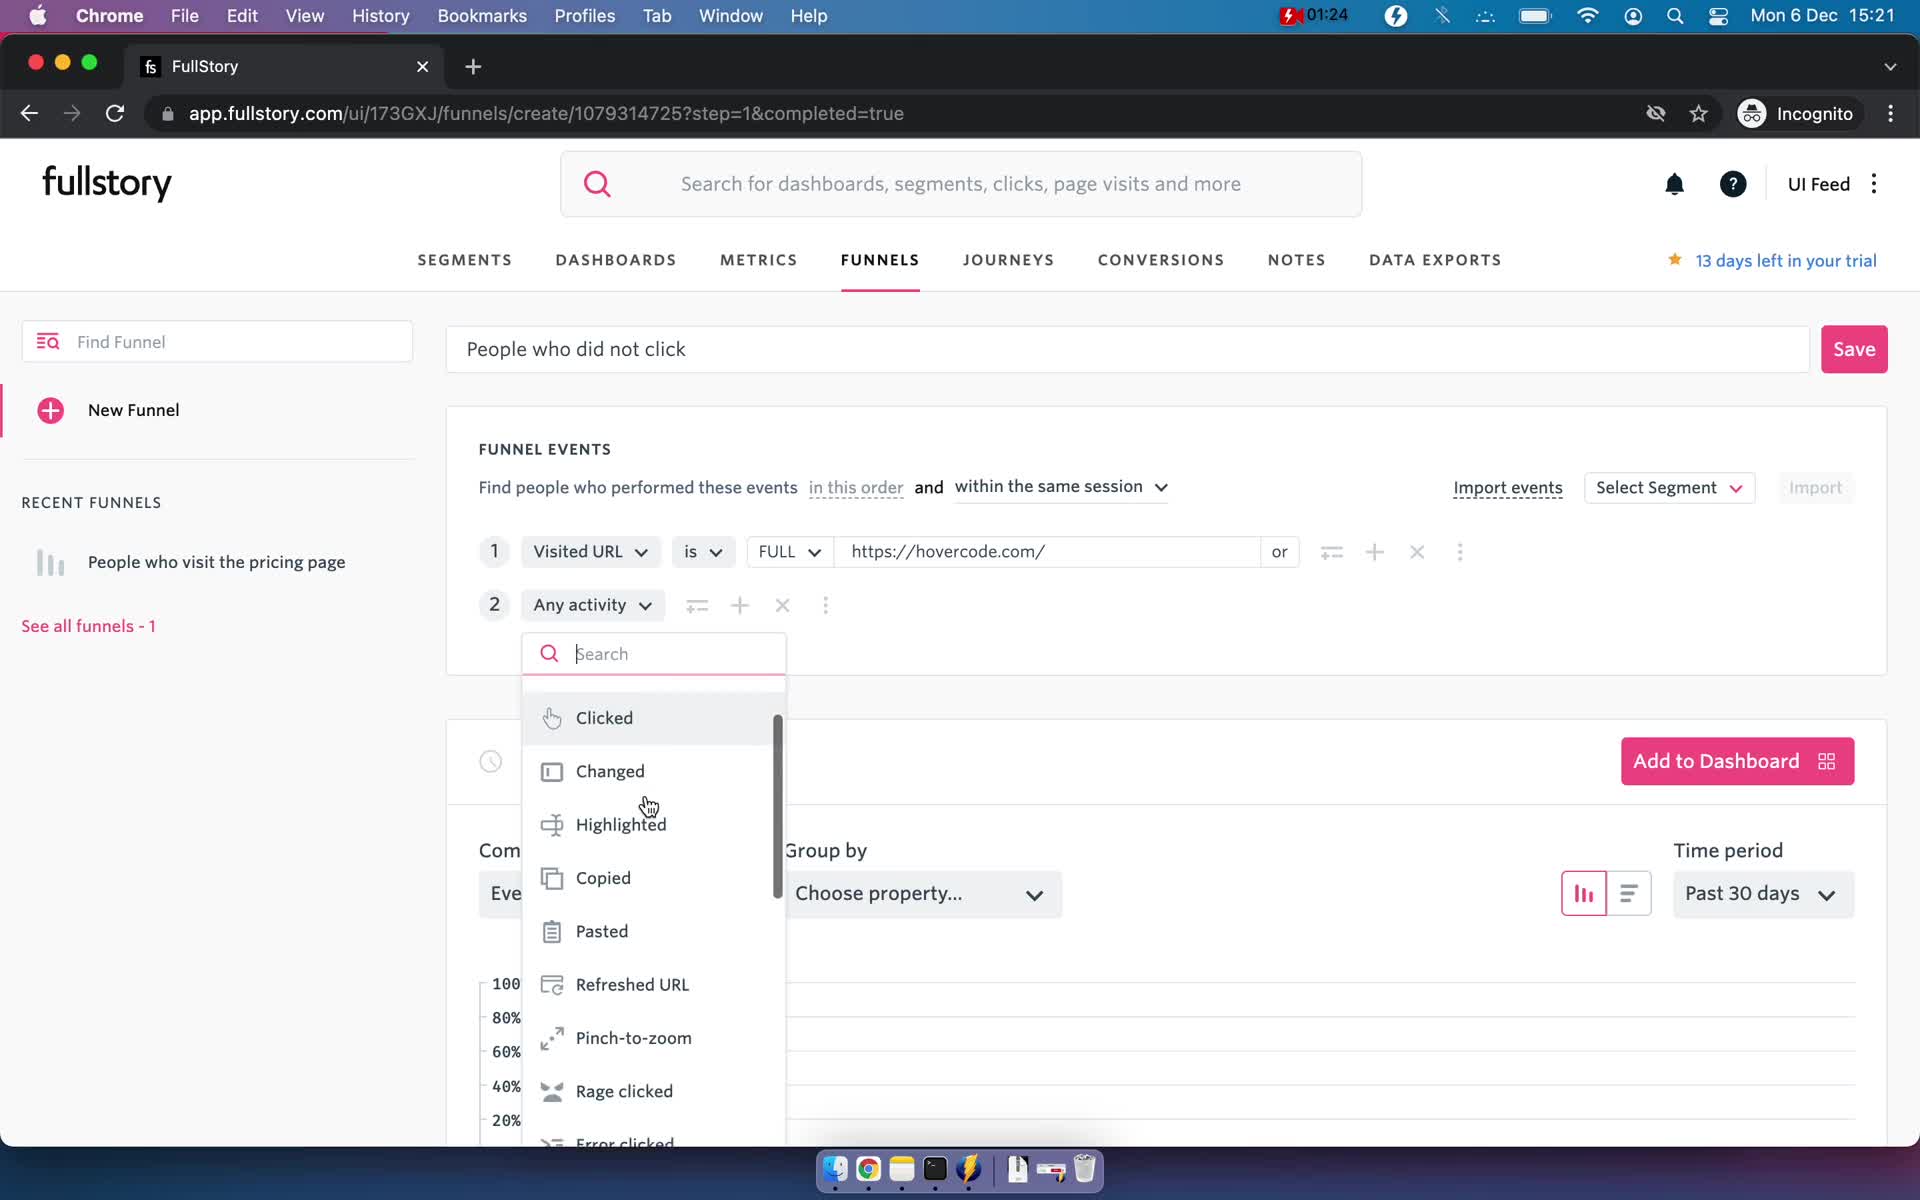Select the Highlighted activity type
Image resolution: width=1920 pixels, height=1200 pixels.
619,824
